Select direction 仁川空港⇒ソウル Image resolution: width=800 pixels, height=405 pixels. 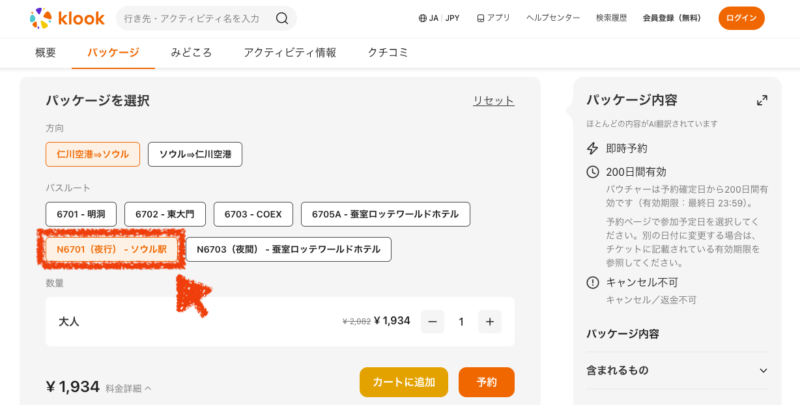93,154
